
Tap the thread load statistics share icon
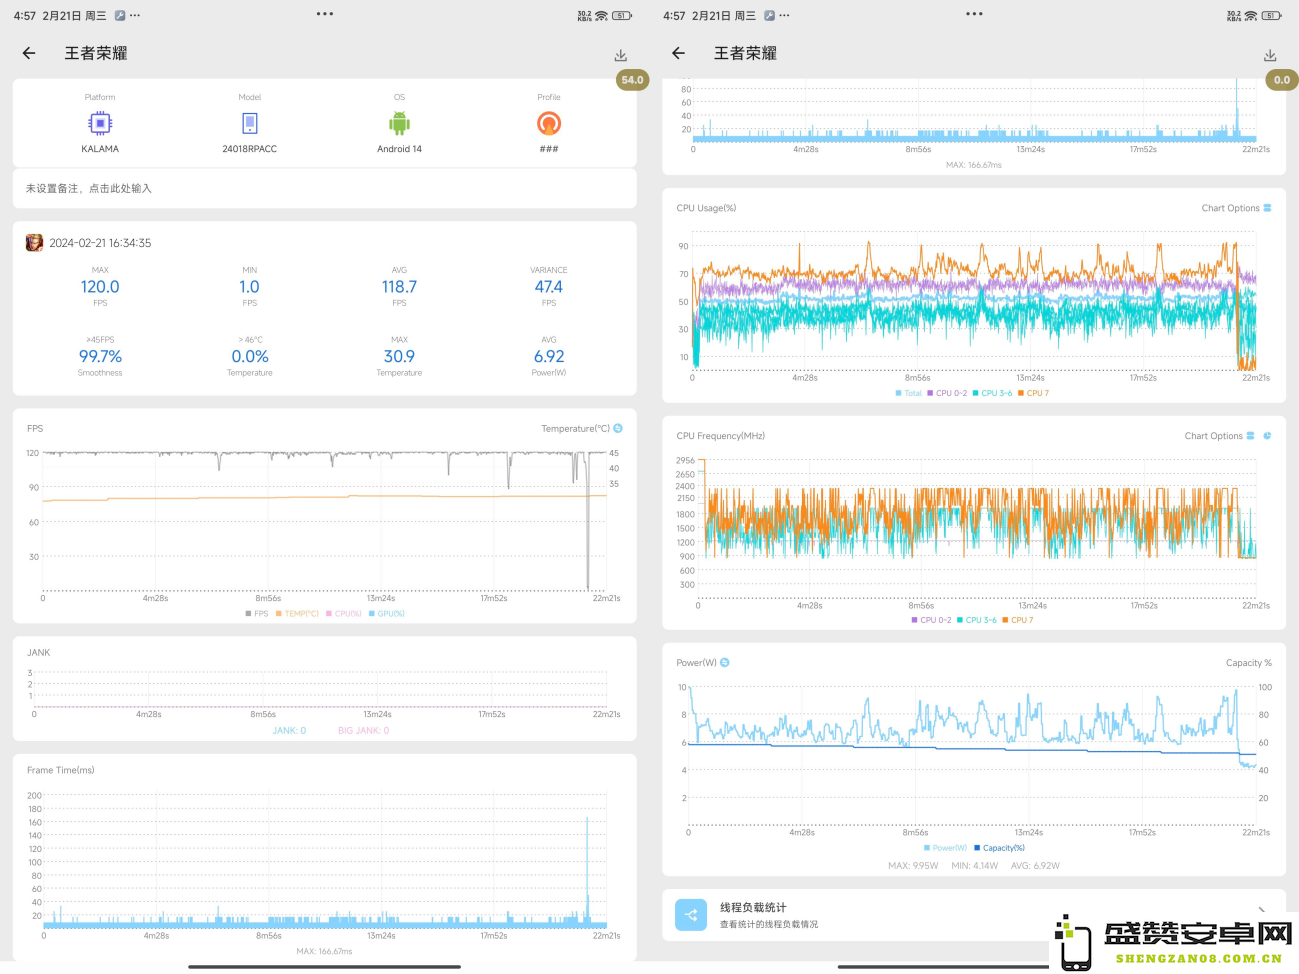[x=691, y=915]
